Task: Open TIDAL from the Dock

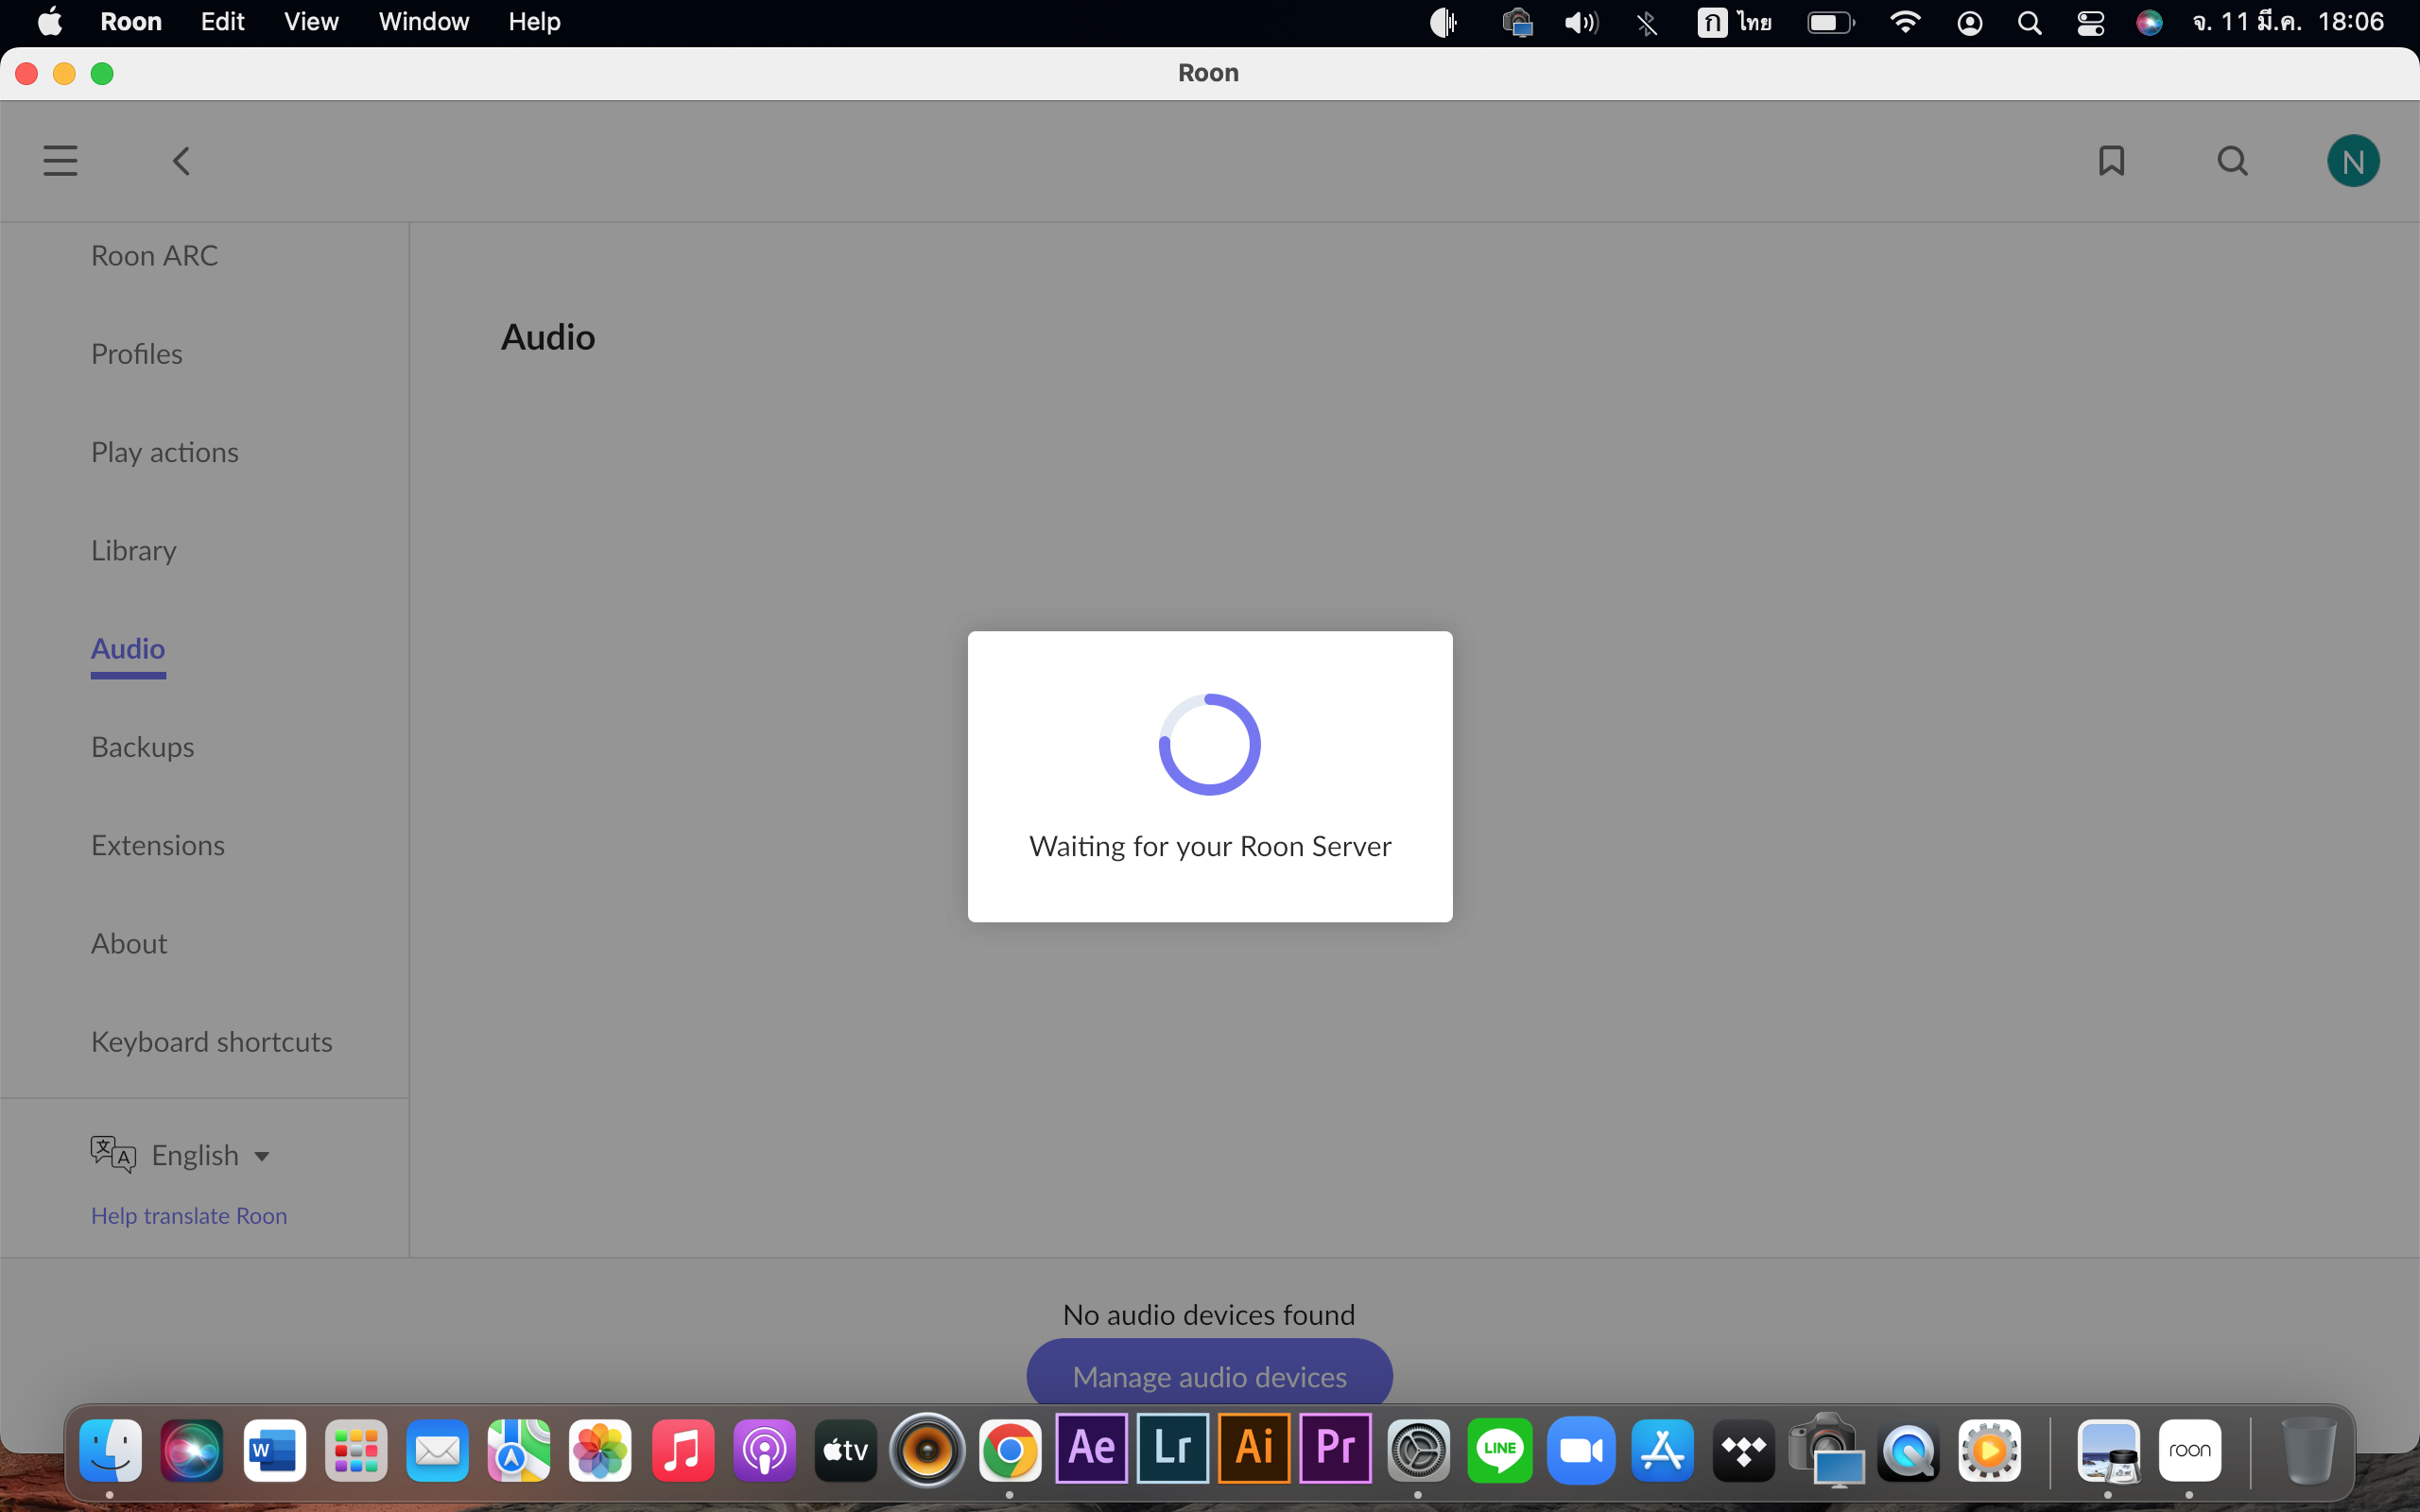Action: click(1744, 1450)
